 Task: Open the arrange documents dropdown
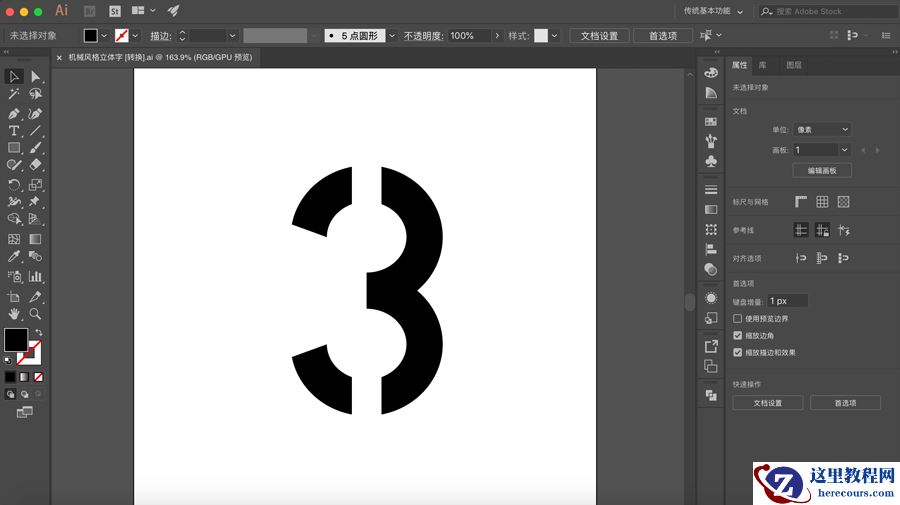coord(143,10)
